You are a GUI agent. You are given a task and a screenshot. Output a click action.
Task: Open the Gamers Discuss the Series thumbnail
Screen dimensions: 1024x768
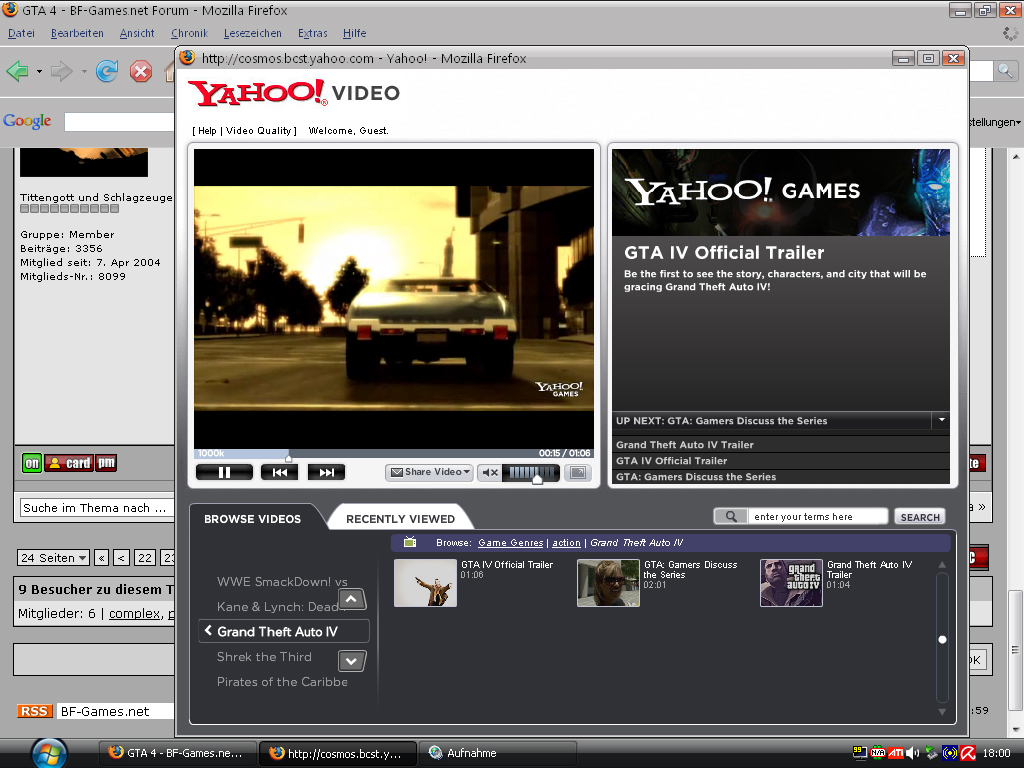click(608, 583)
